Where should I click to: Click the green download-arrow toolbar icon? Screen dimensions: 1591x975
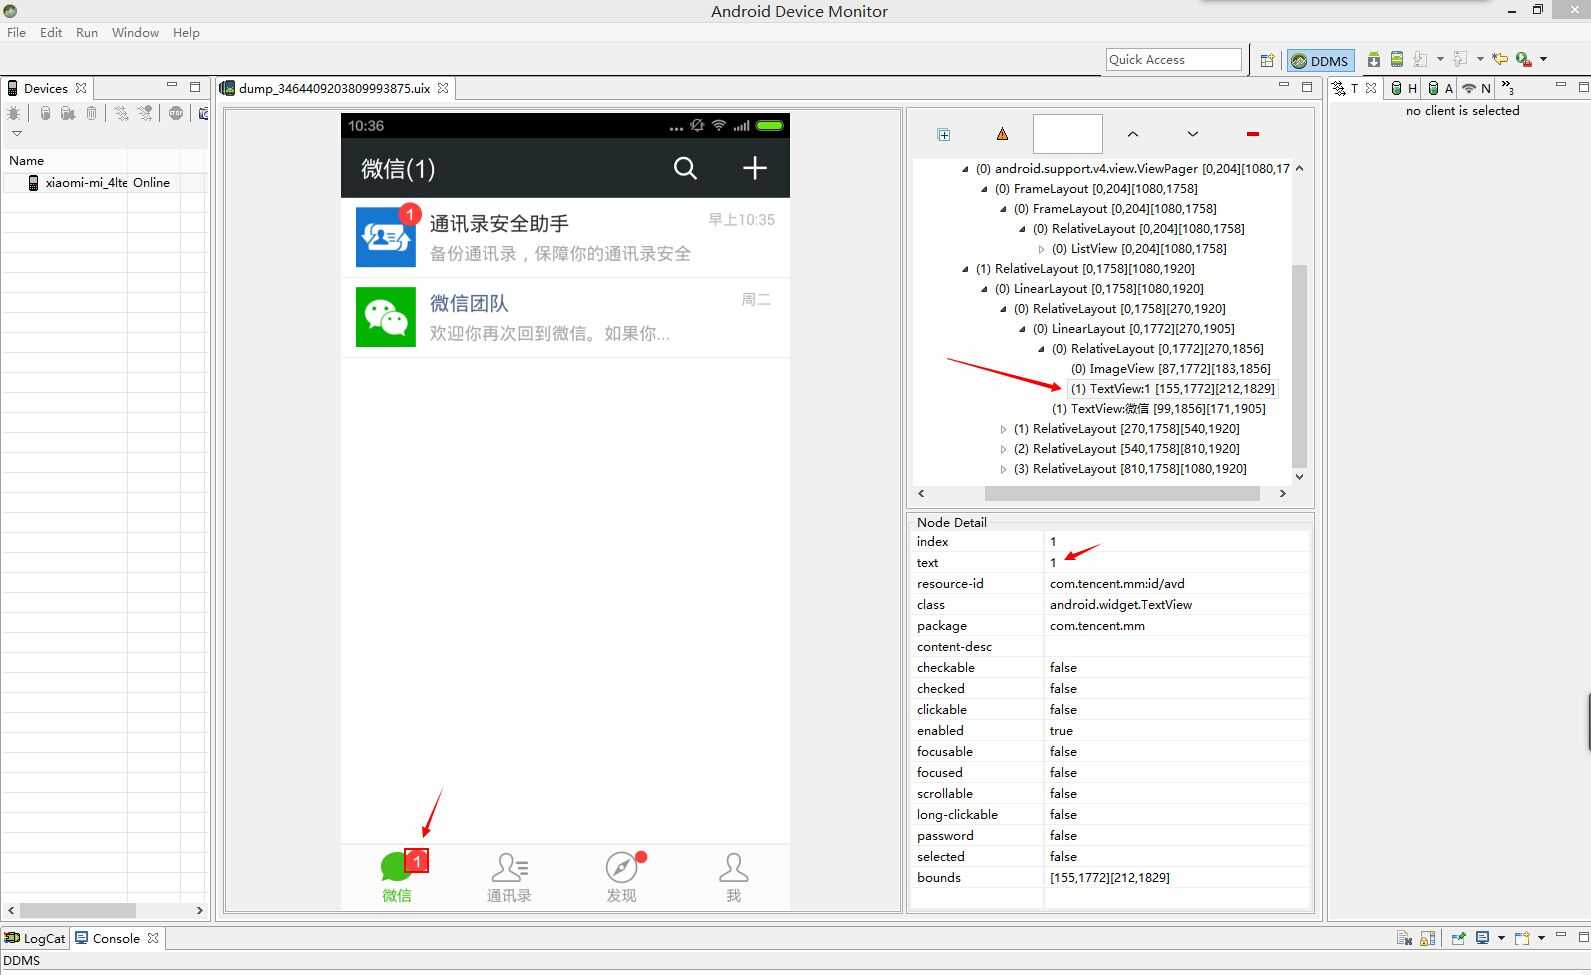pos(1374,59)
